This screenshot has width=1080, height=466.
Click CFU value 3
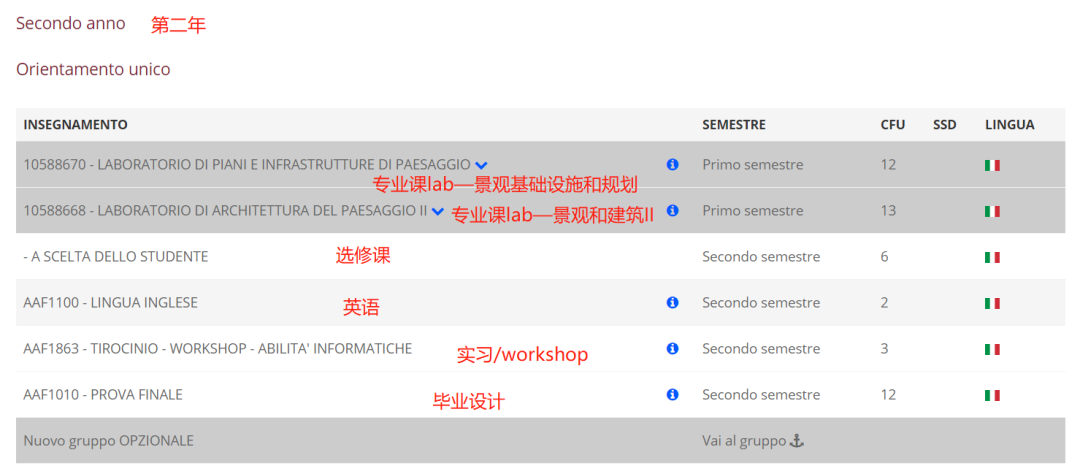click(x=884, y=349)
